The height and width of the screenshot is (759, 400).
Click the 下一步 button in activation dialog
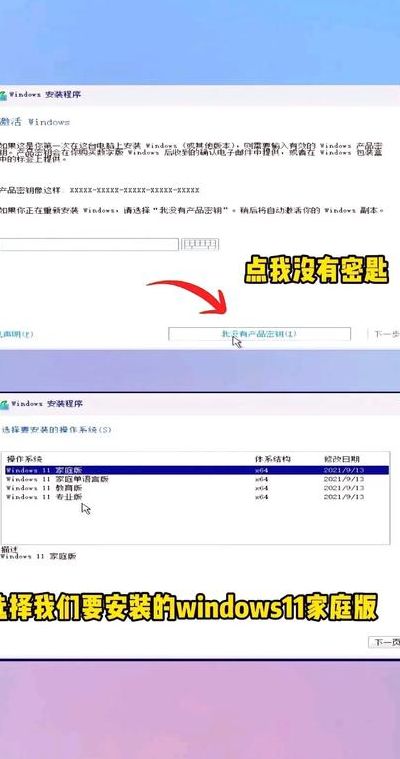pyautogui.click(x=385, y=334)
